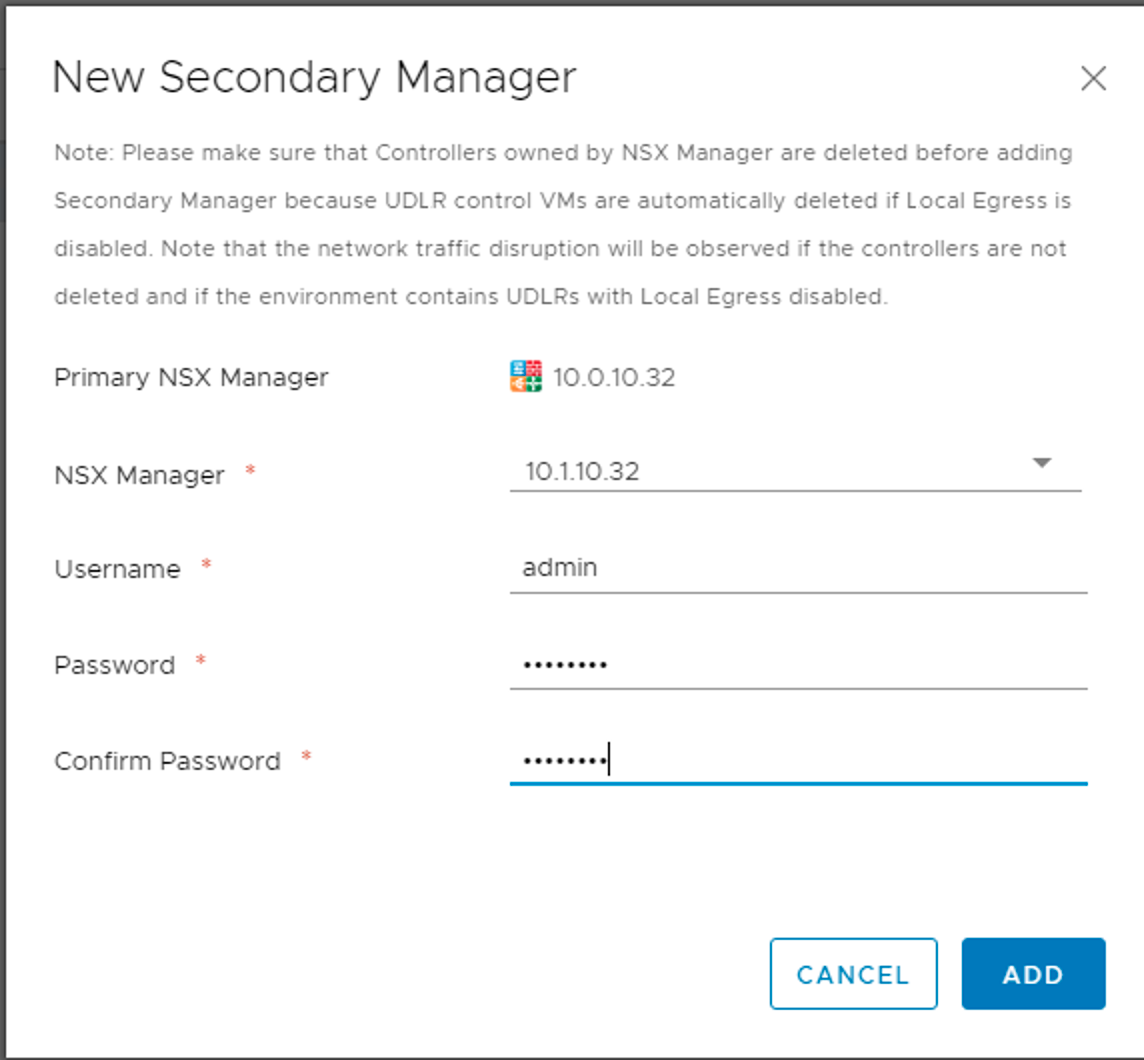
Task: Click the required asterisk beside NSX Manager
Action: 251,472
